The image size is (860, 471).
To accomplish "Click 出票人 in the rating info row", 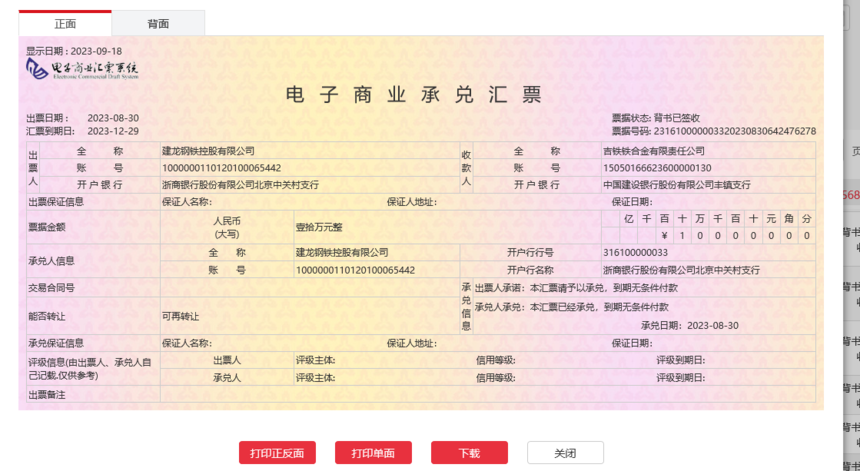I will coord(227,360).
